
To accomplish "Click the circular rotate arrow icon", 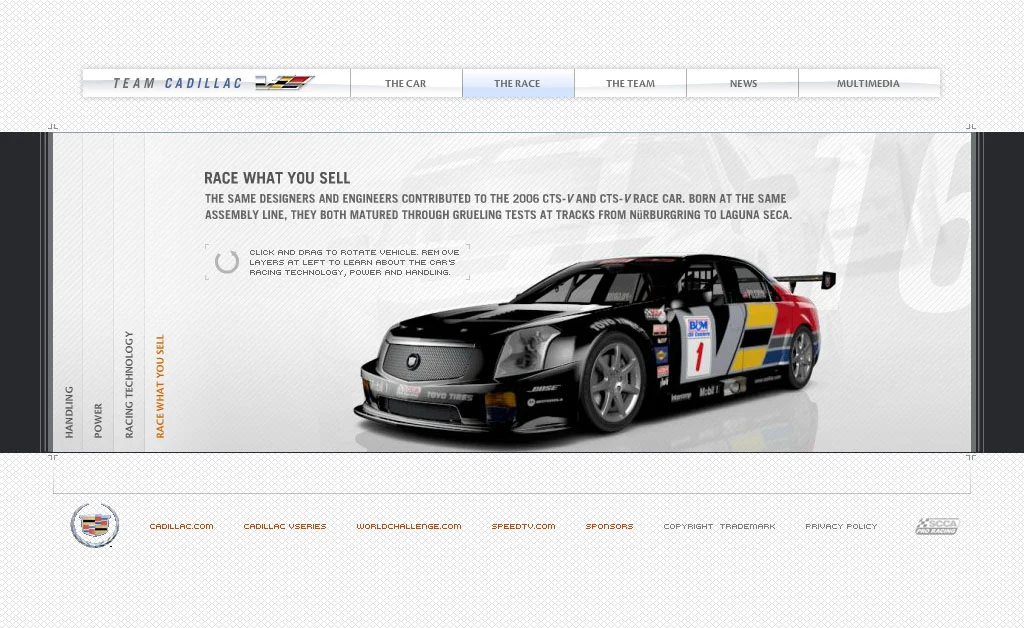I will point(227,262).
